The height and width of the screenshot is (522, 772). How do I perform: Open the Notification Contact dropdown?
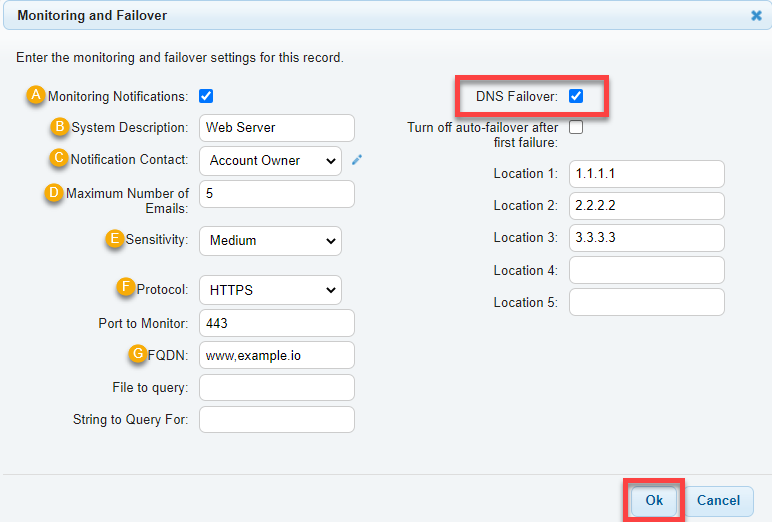(270, 161)
